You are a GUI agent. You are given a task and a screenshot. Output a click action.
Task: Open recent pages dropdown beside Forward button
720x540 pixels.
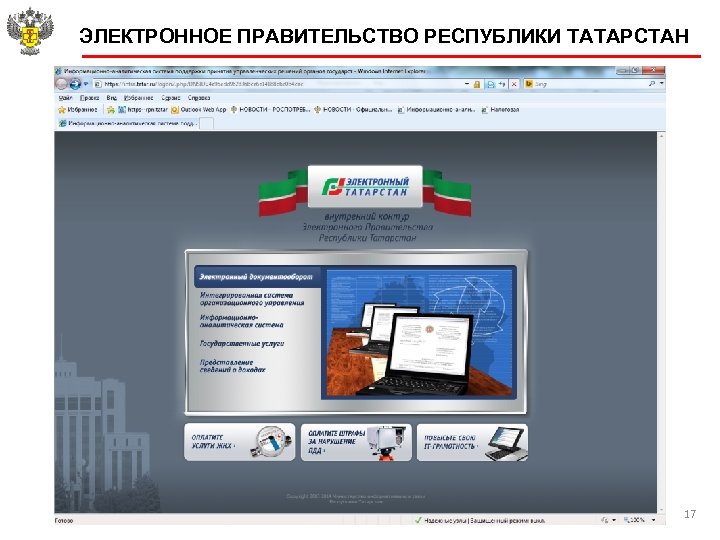click(x=86, y=84)
